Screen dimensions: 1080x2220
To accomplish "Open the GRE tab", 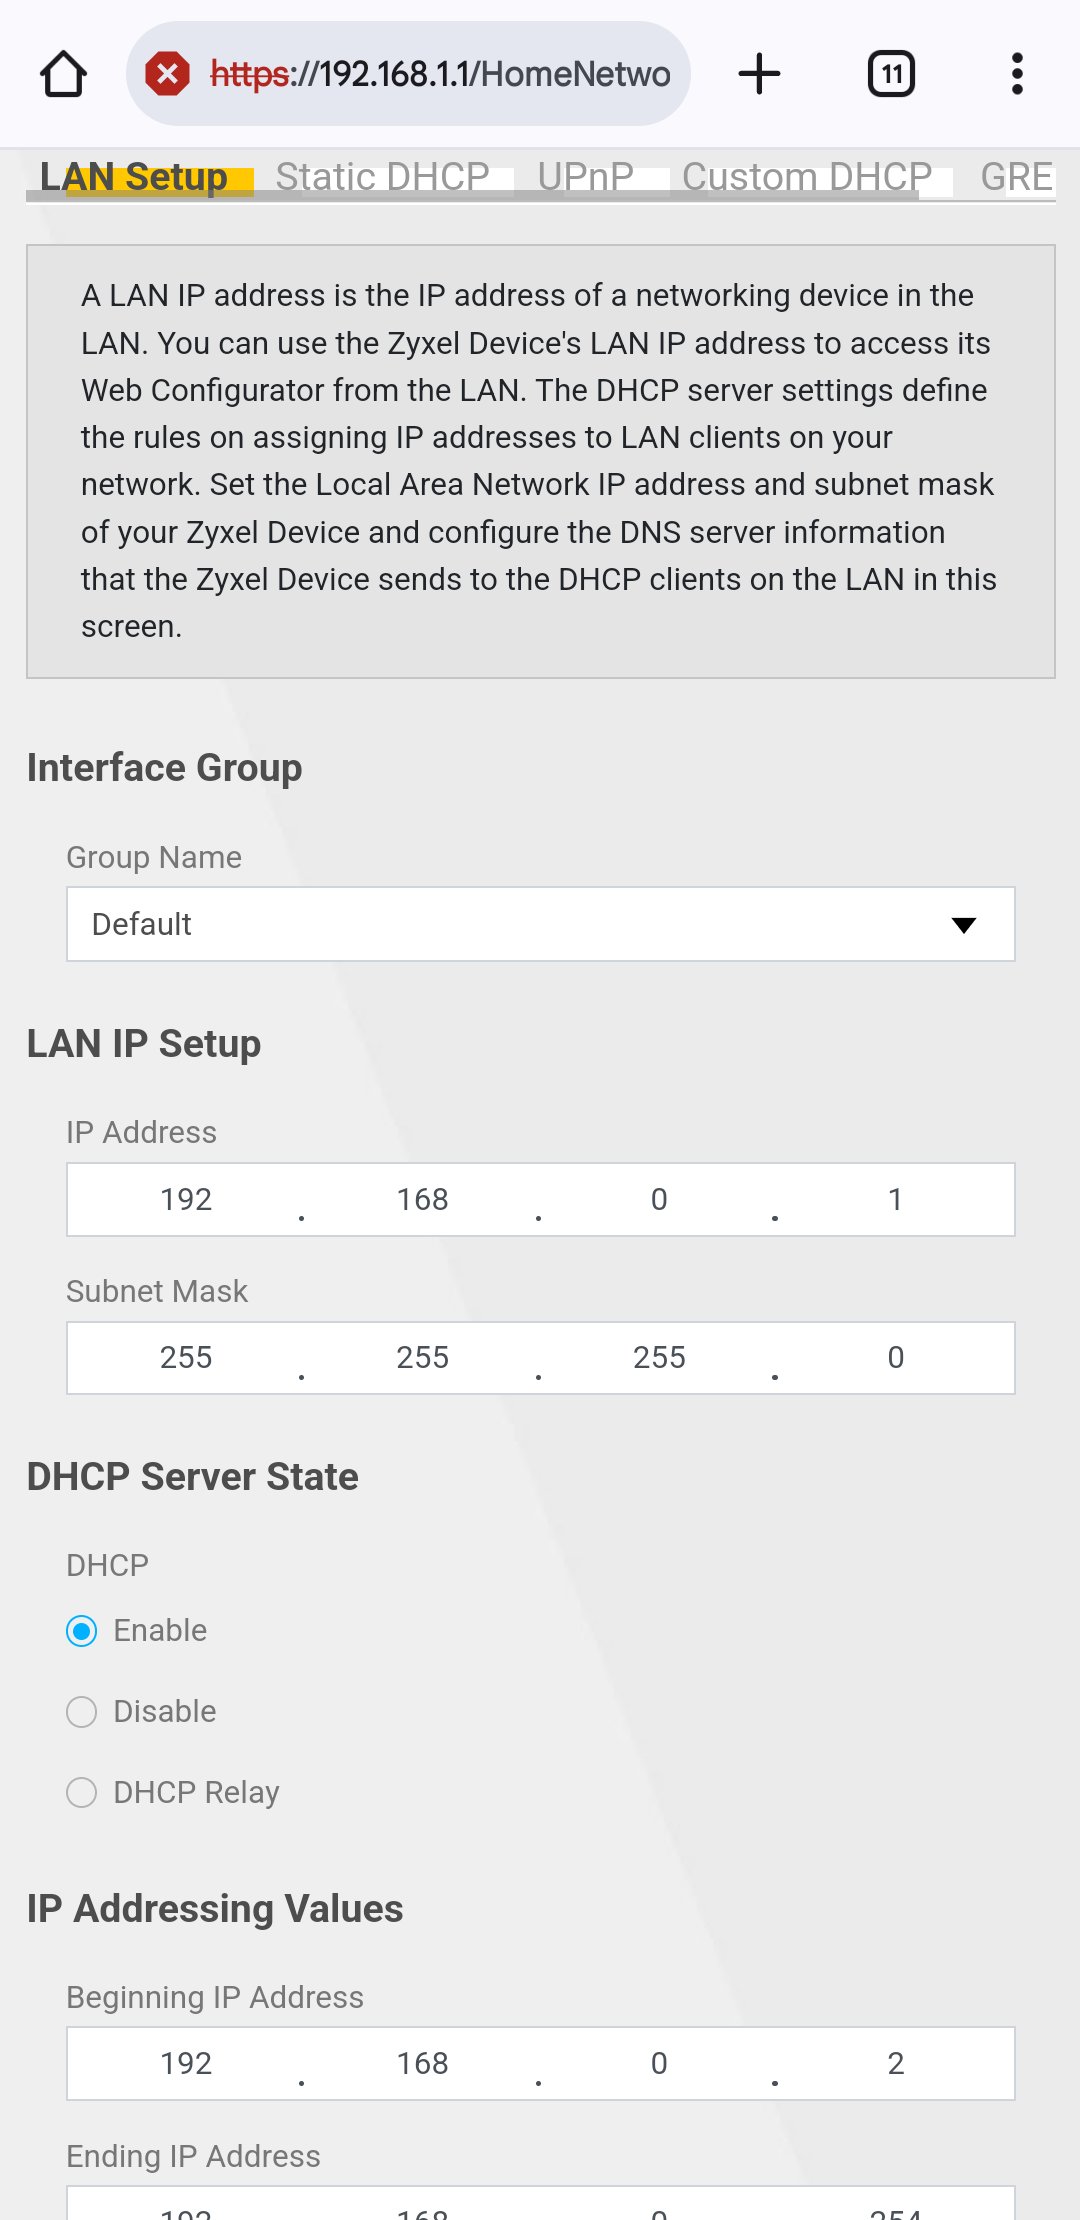I will (1017, 177).
